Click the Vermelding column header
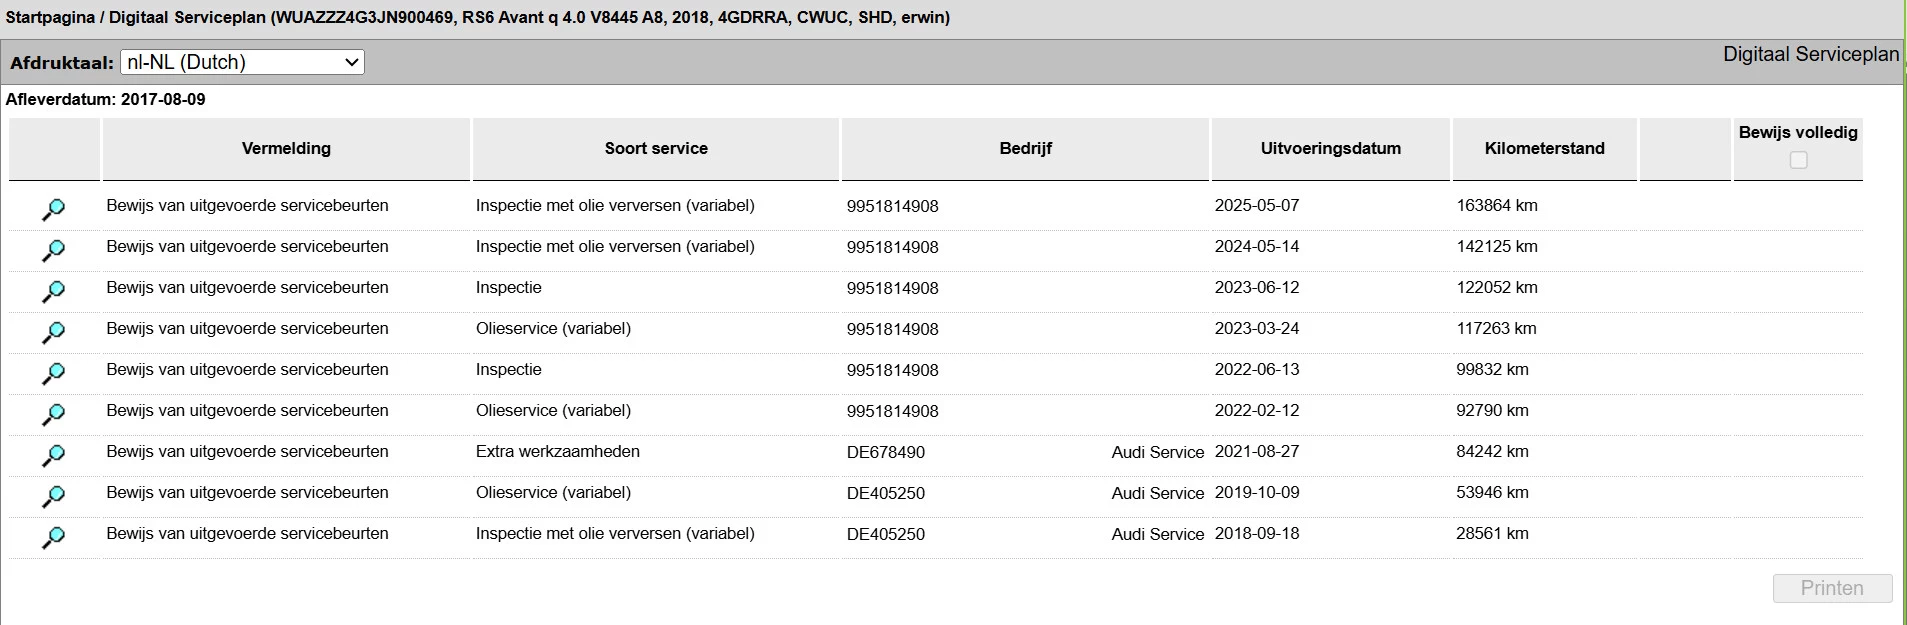The width and height of the screenshot is (1907, 625). point(286,148)
